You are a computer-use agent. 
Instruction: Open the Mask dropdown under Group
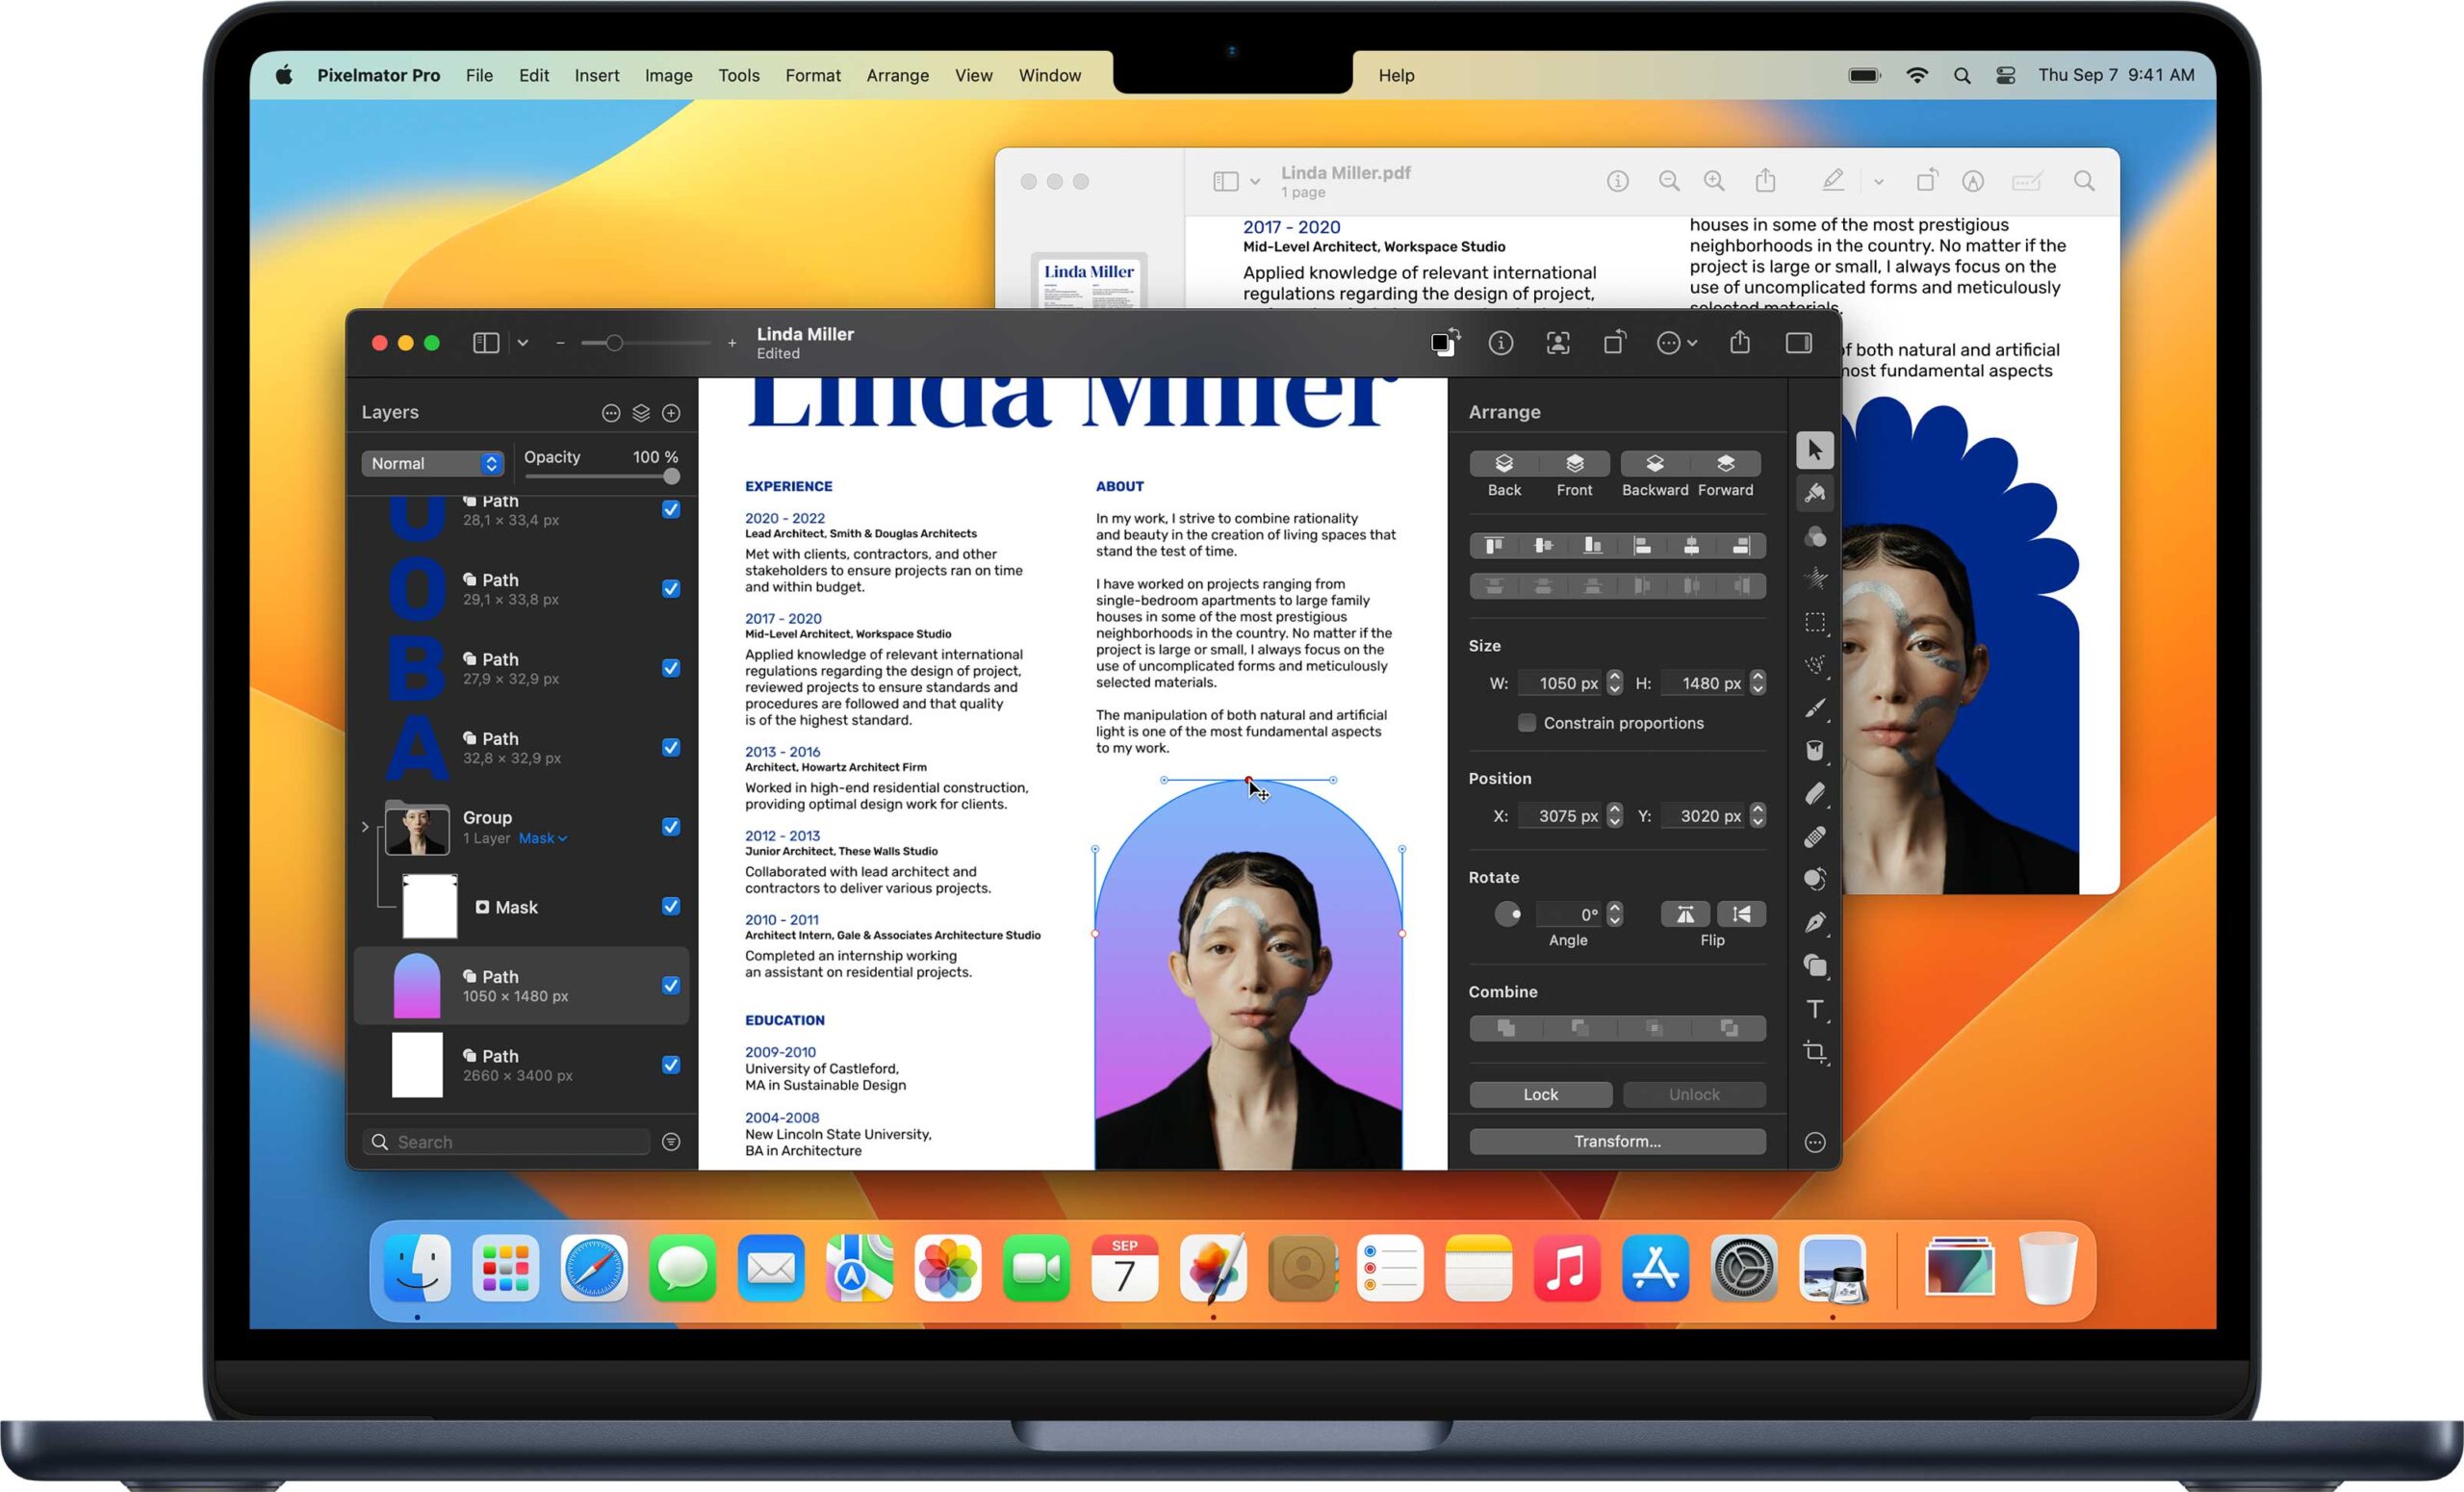[x=542, y=838]
